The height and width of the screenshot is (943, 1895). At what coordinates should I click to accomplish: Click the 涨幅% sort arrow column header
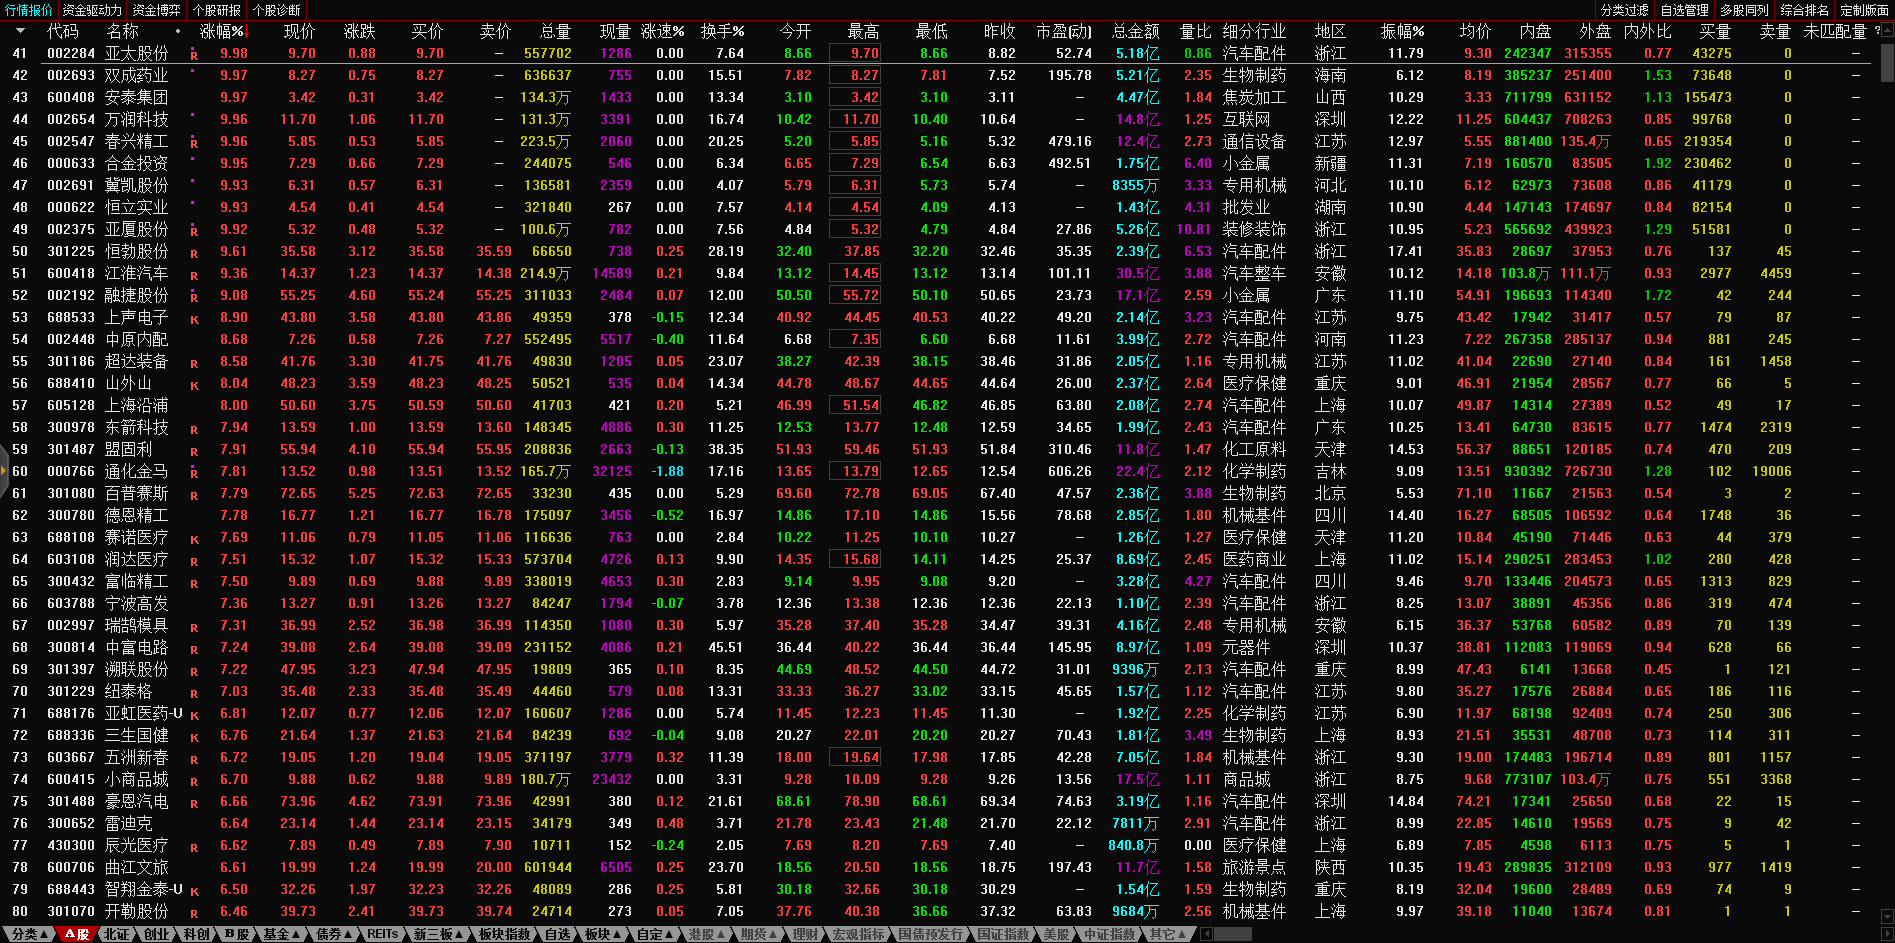point(221,31)
